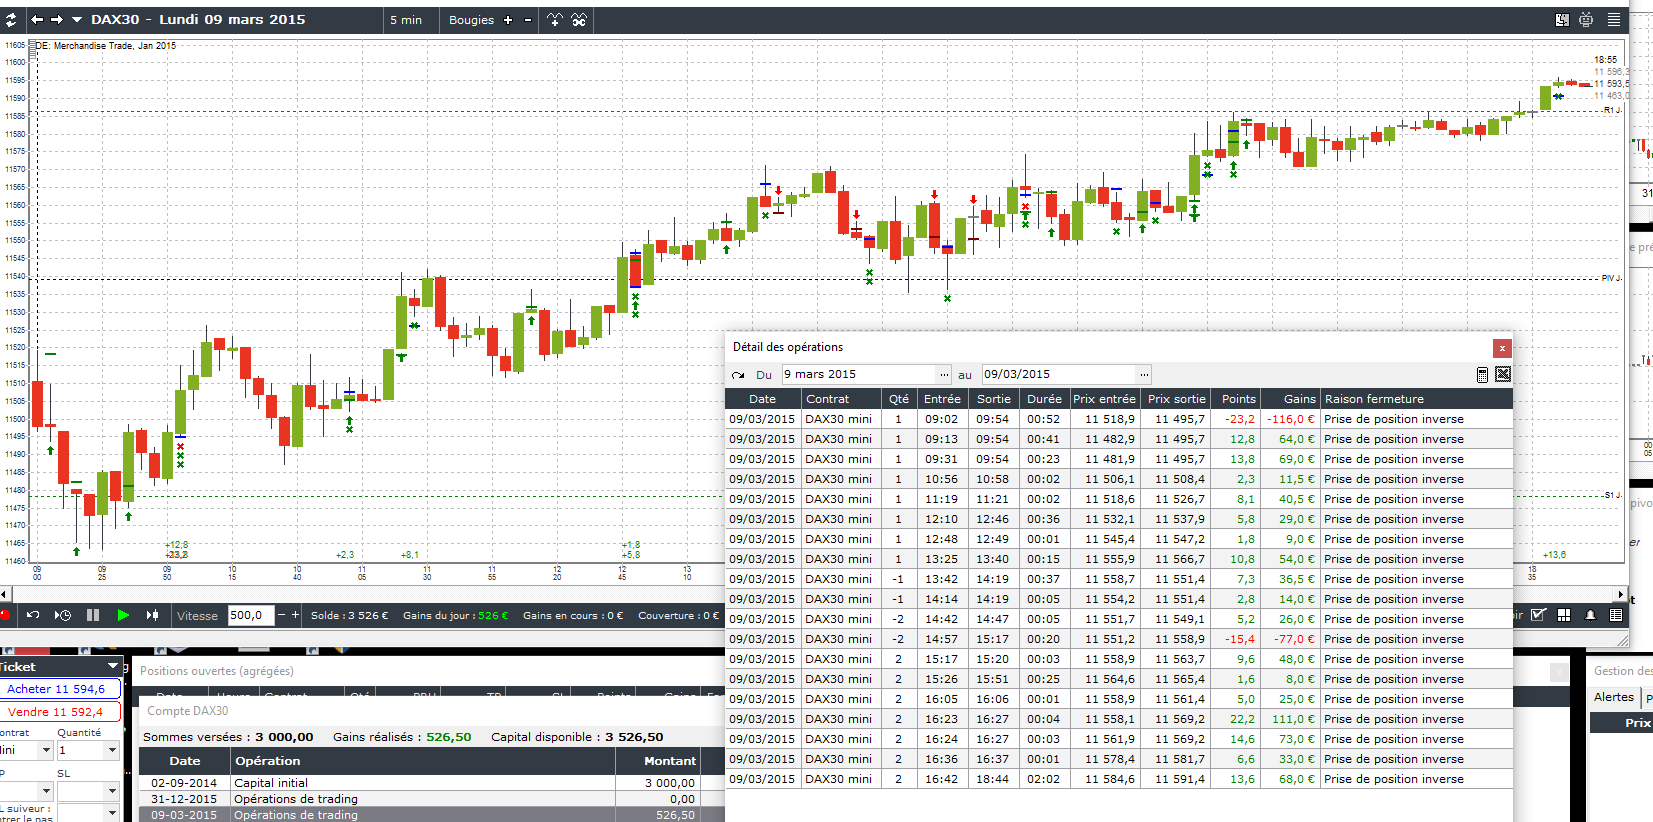The width and height of the screenshot is (1653, 822).
Task: Open the trading robot icon
Action: point(1586,20)
